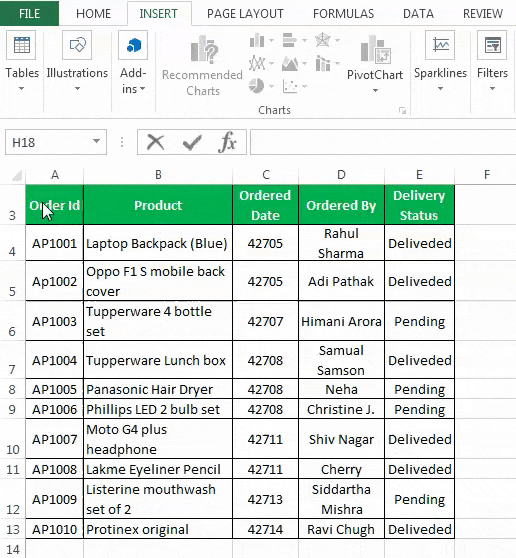Select cell Christine J.

tap(341, 409)
